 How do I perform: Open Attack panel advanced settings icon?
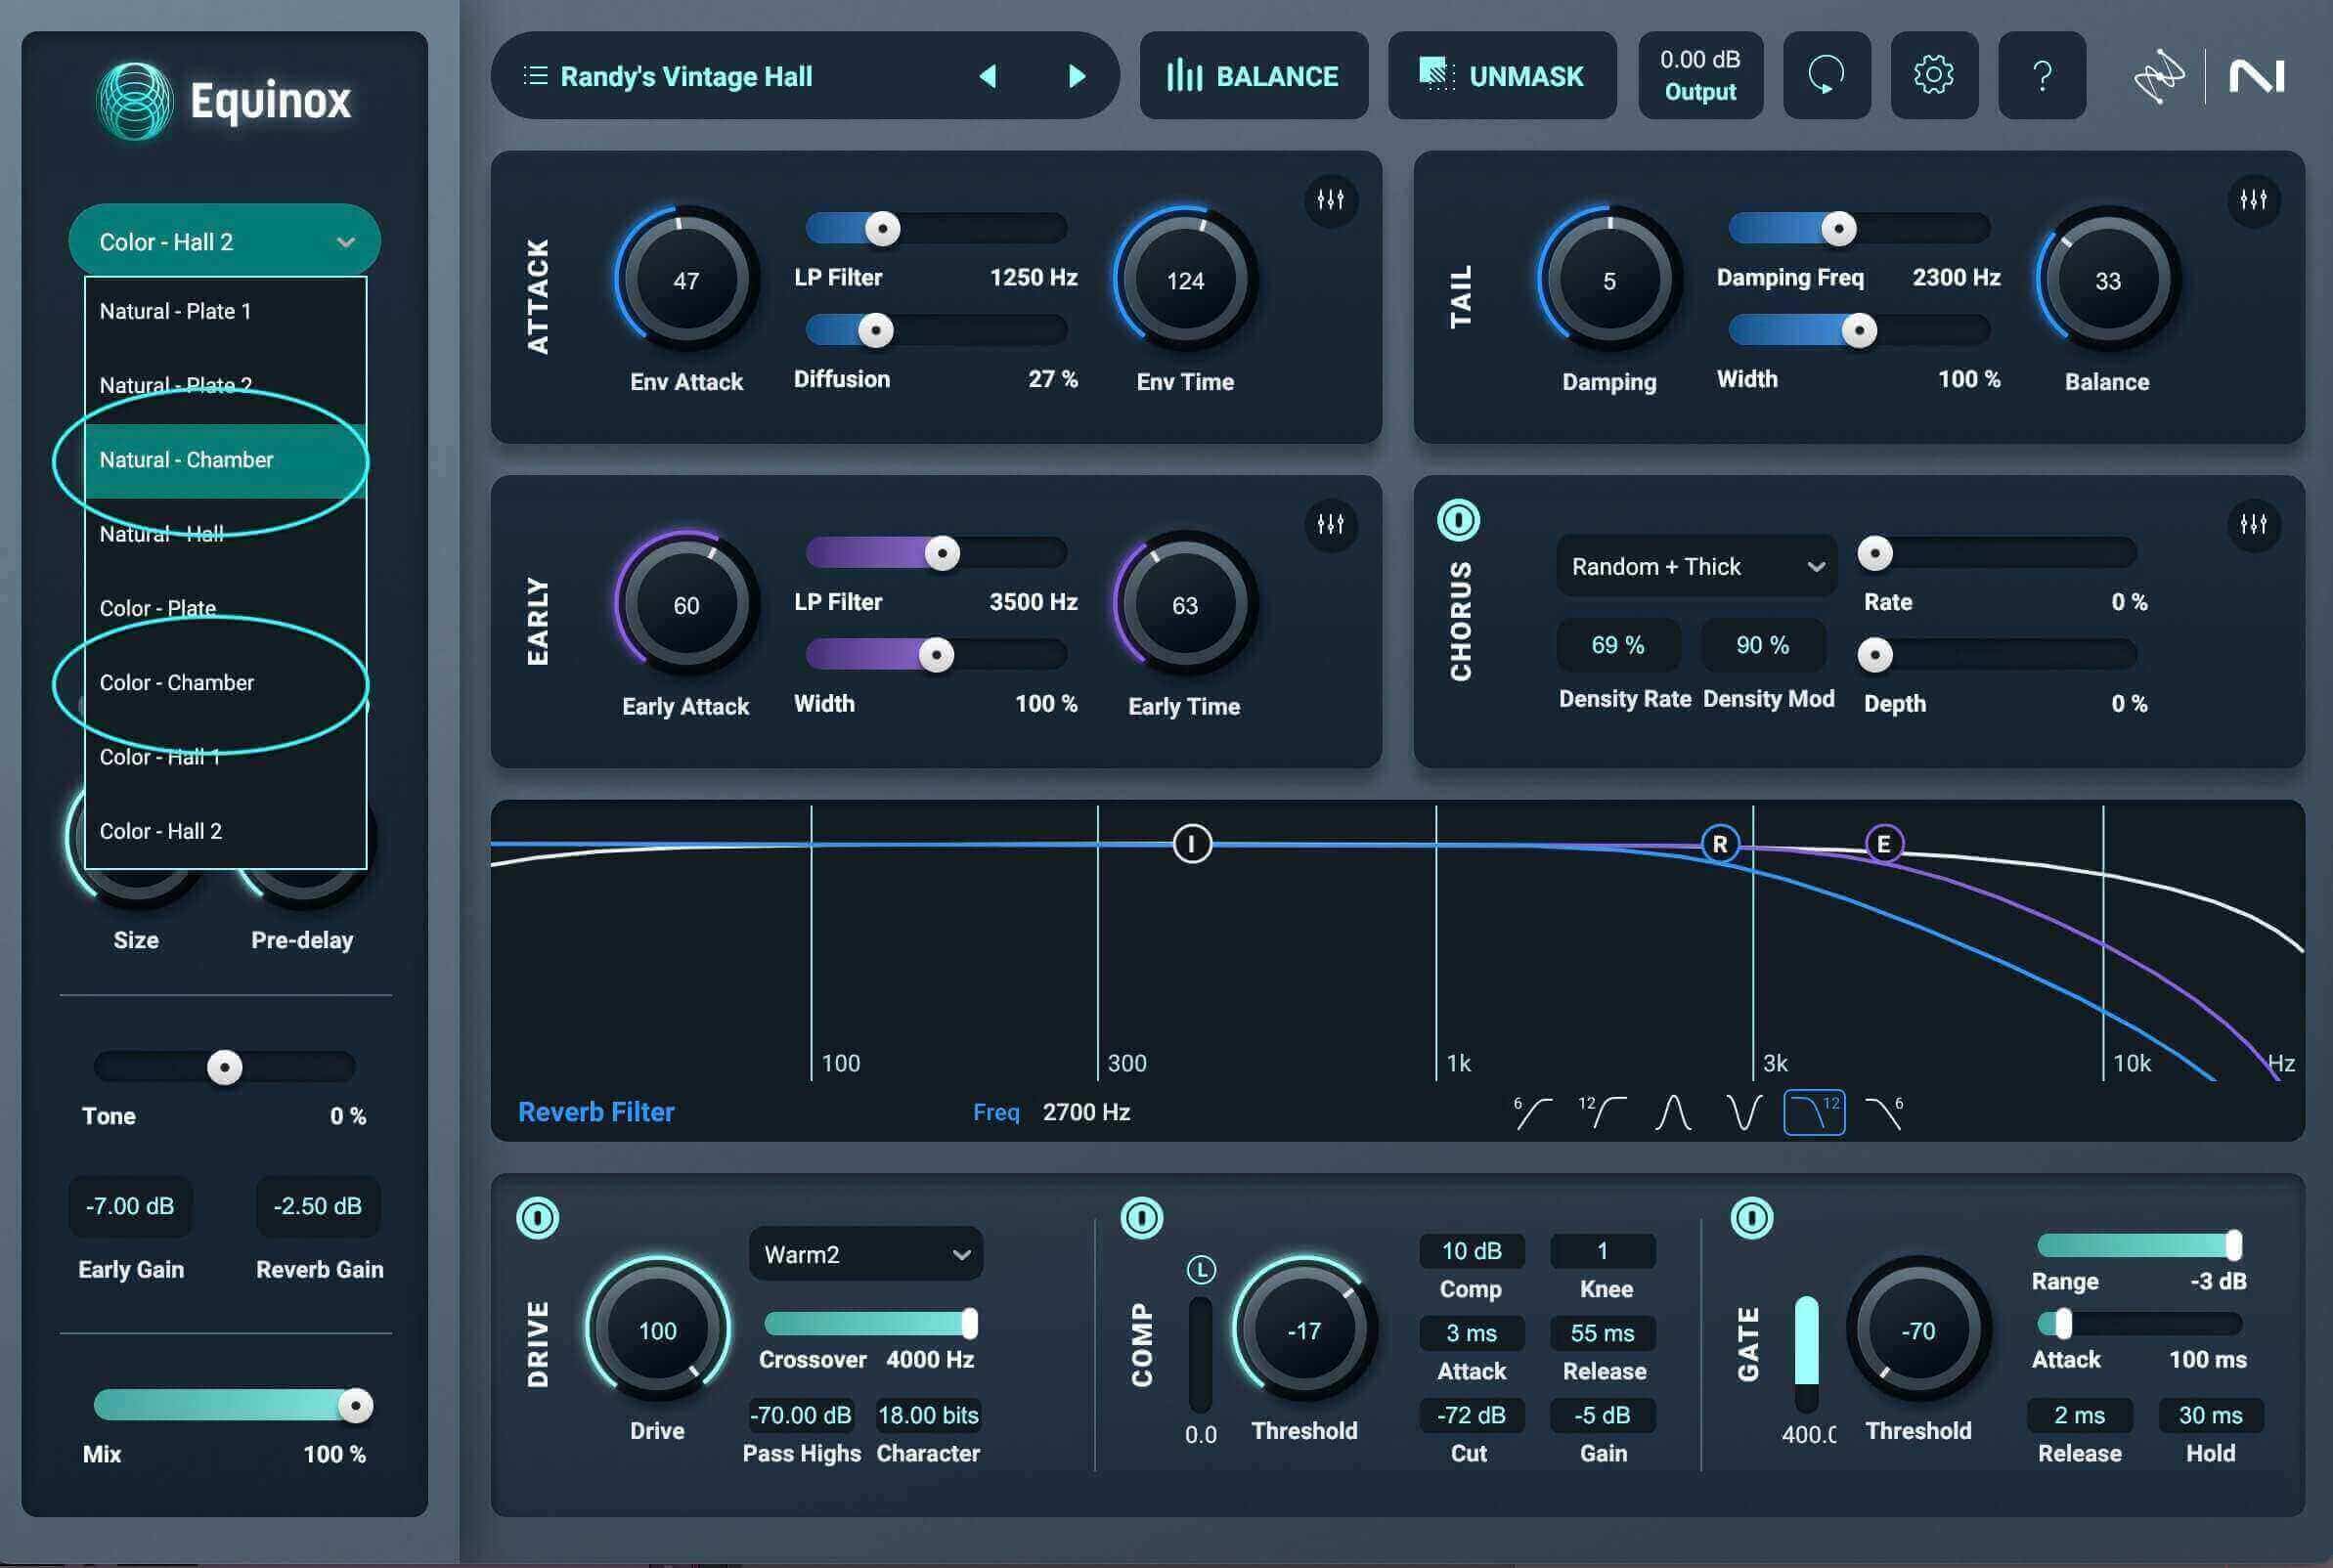click(1330, 200)
